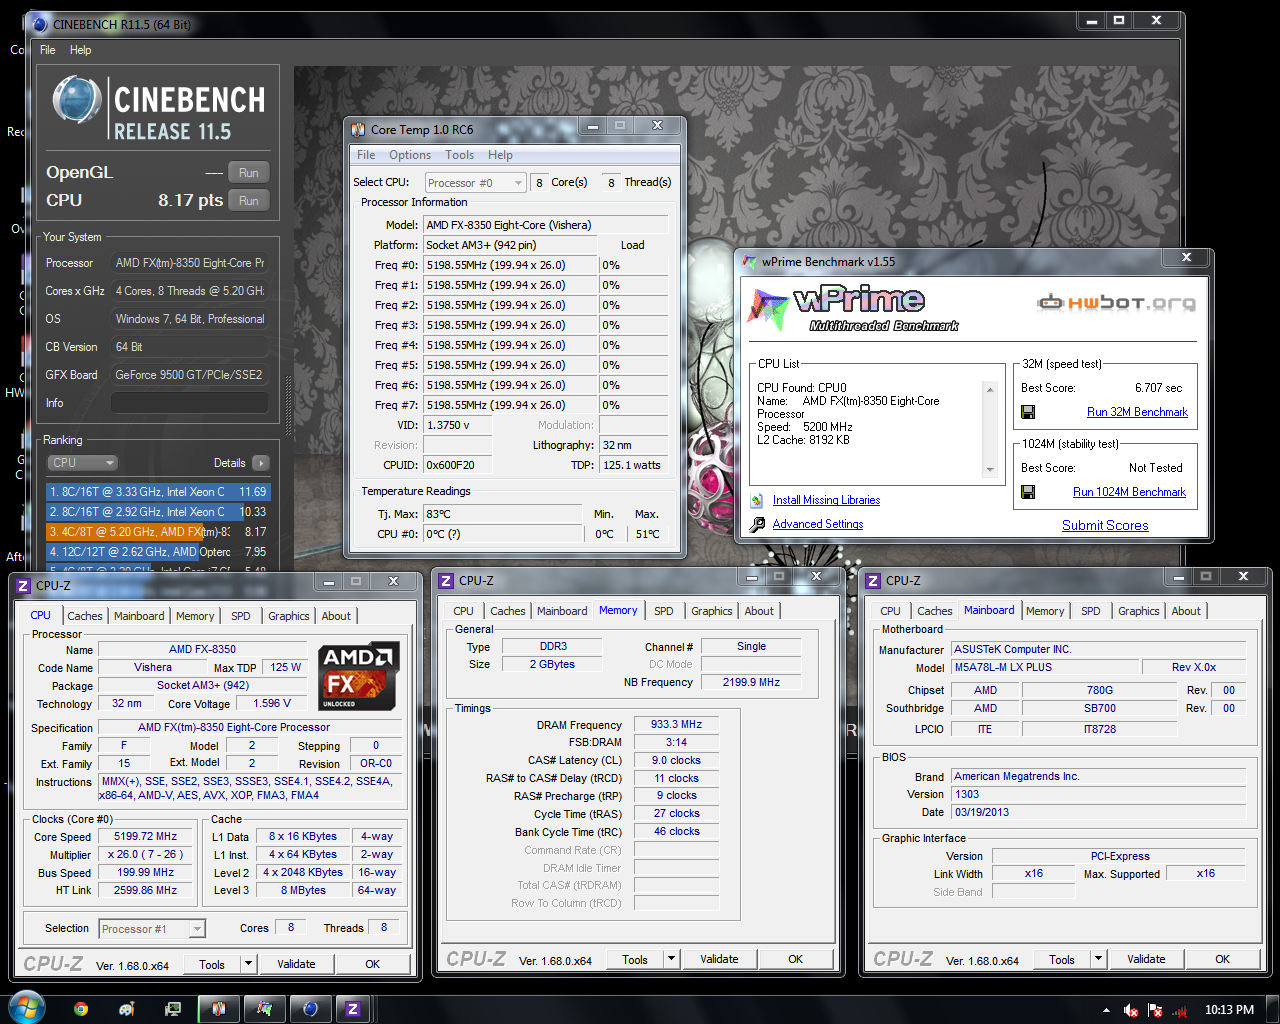Click OK in CPU-Z Mainboard window
Image resolution: width=1280 pixels, height=1024 pixels.
pos(1223,960)
